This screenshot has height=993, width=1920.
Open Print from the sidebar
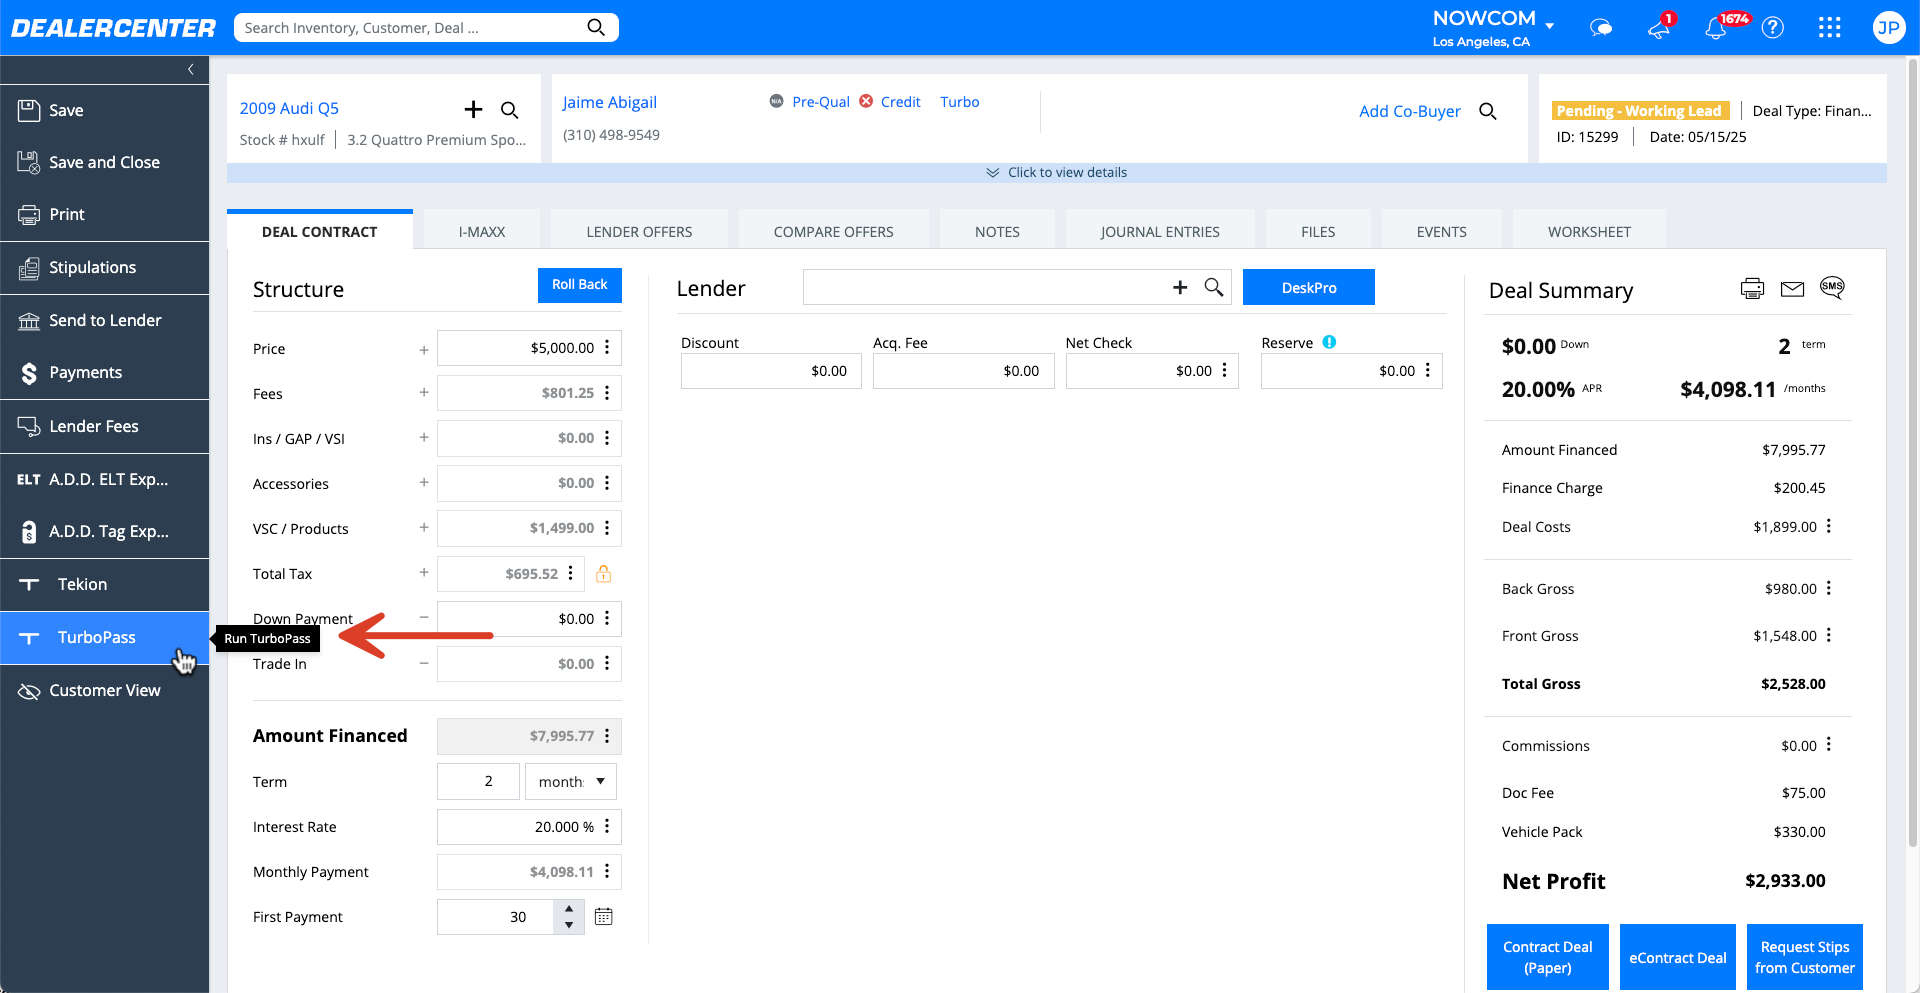tap(105, 214)
